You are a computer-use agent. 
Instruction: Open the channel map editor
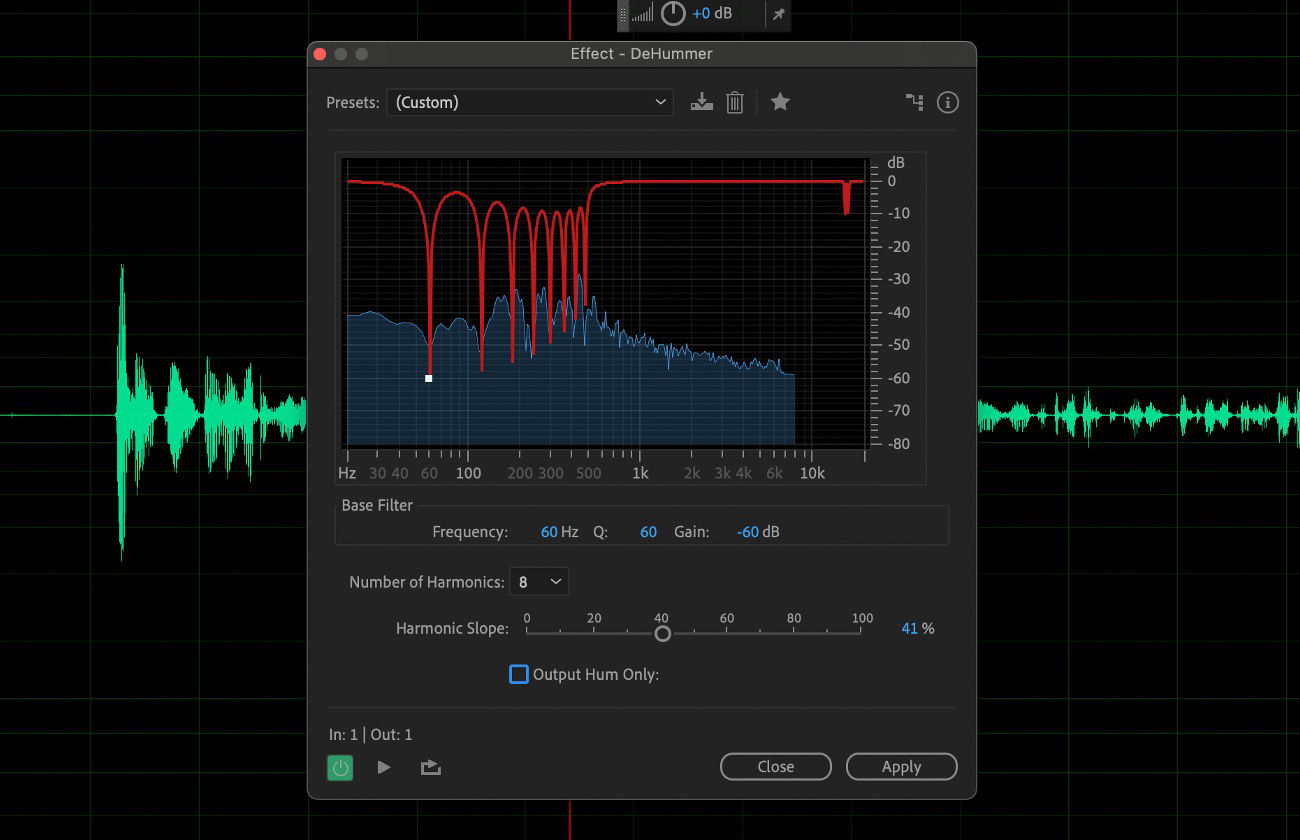[x=914, y=102]
